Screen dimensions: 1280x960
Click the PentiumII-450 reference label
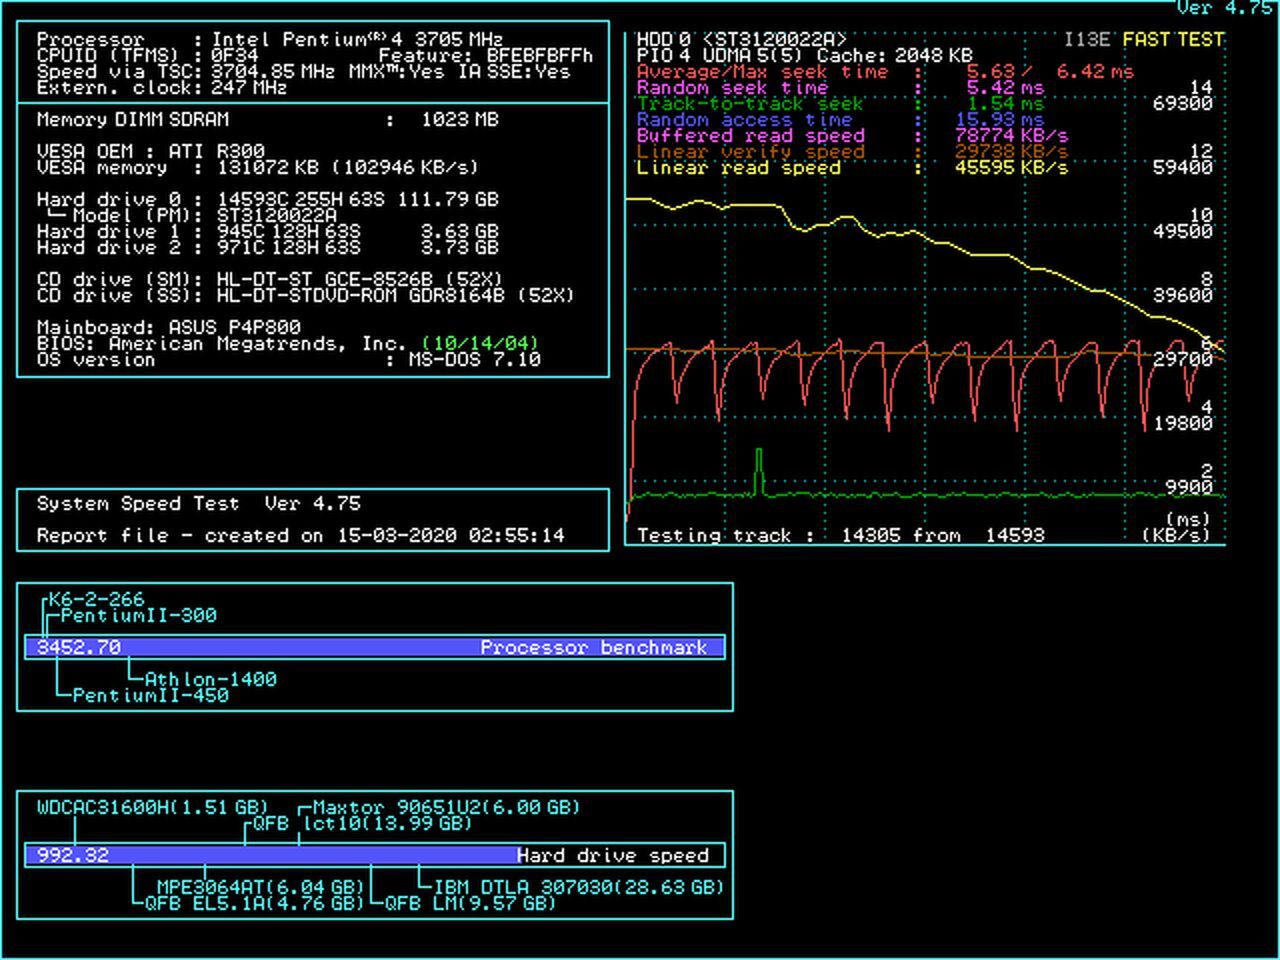pos(150,695)
